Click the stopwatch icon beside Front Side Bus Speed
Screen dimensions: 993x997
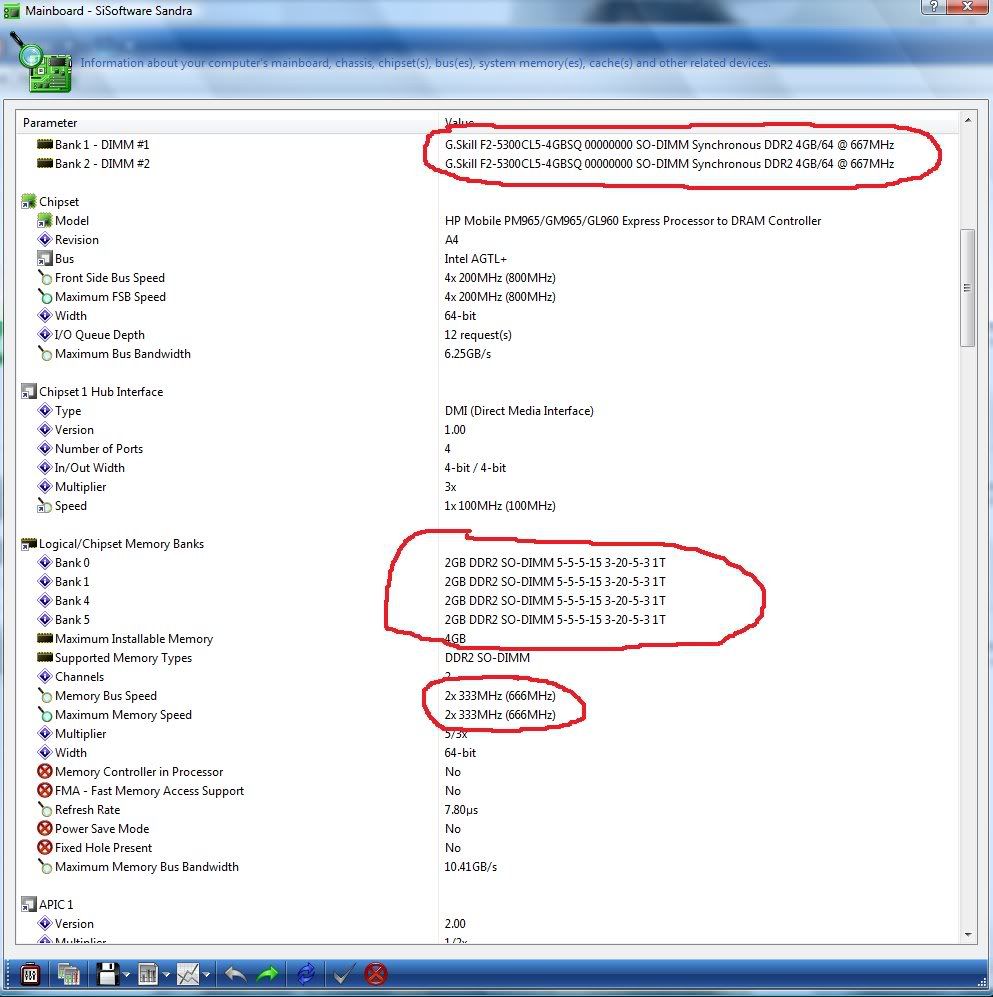[45, 278]
